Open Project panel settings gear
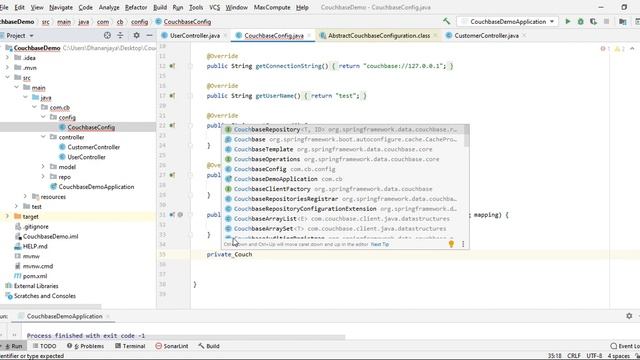Image resolution: width=640 pixels, height=360 pixels. (x=136, y=36)
